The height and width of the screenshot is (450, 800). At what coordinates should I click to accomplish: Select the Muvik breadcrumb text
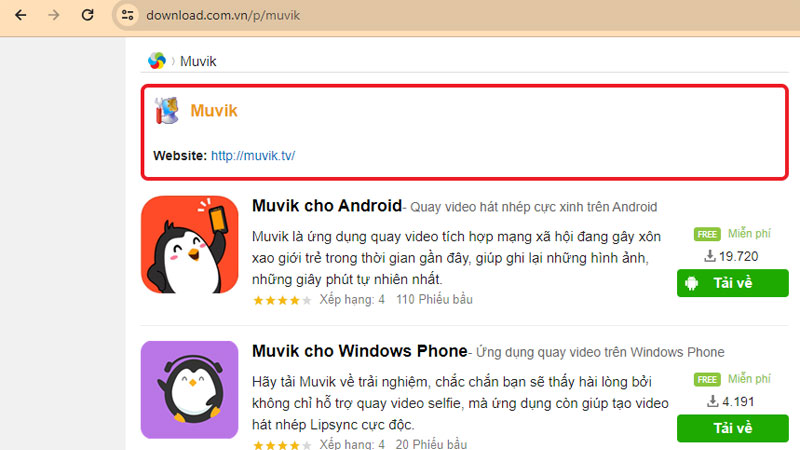point(198,61)
